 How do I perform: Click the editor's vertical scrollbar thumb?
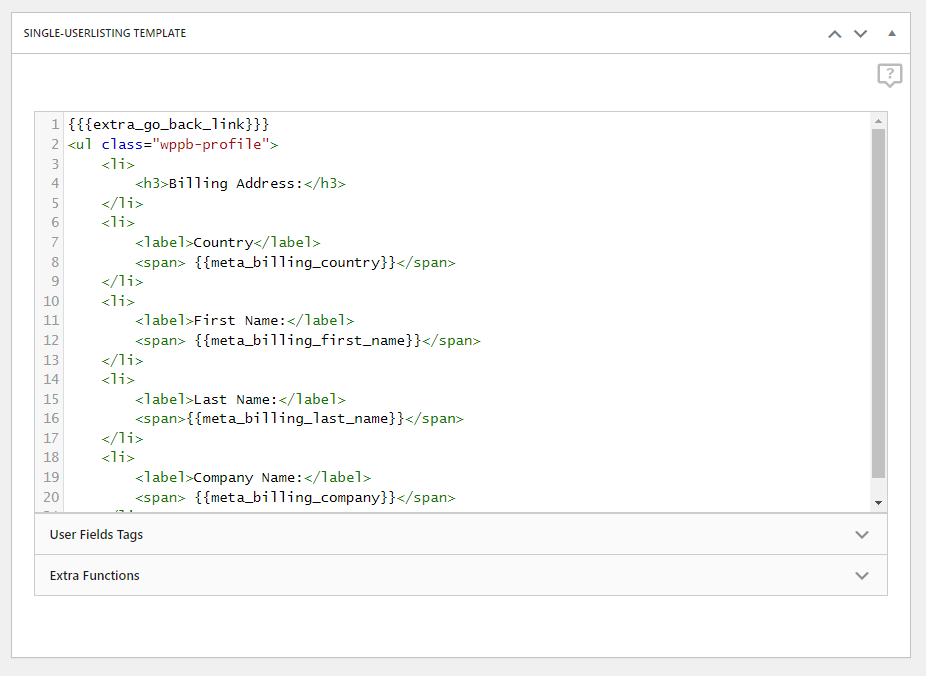(878, 303)
